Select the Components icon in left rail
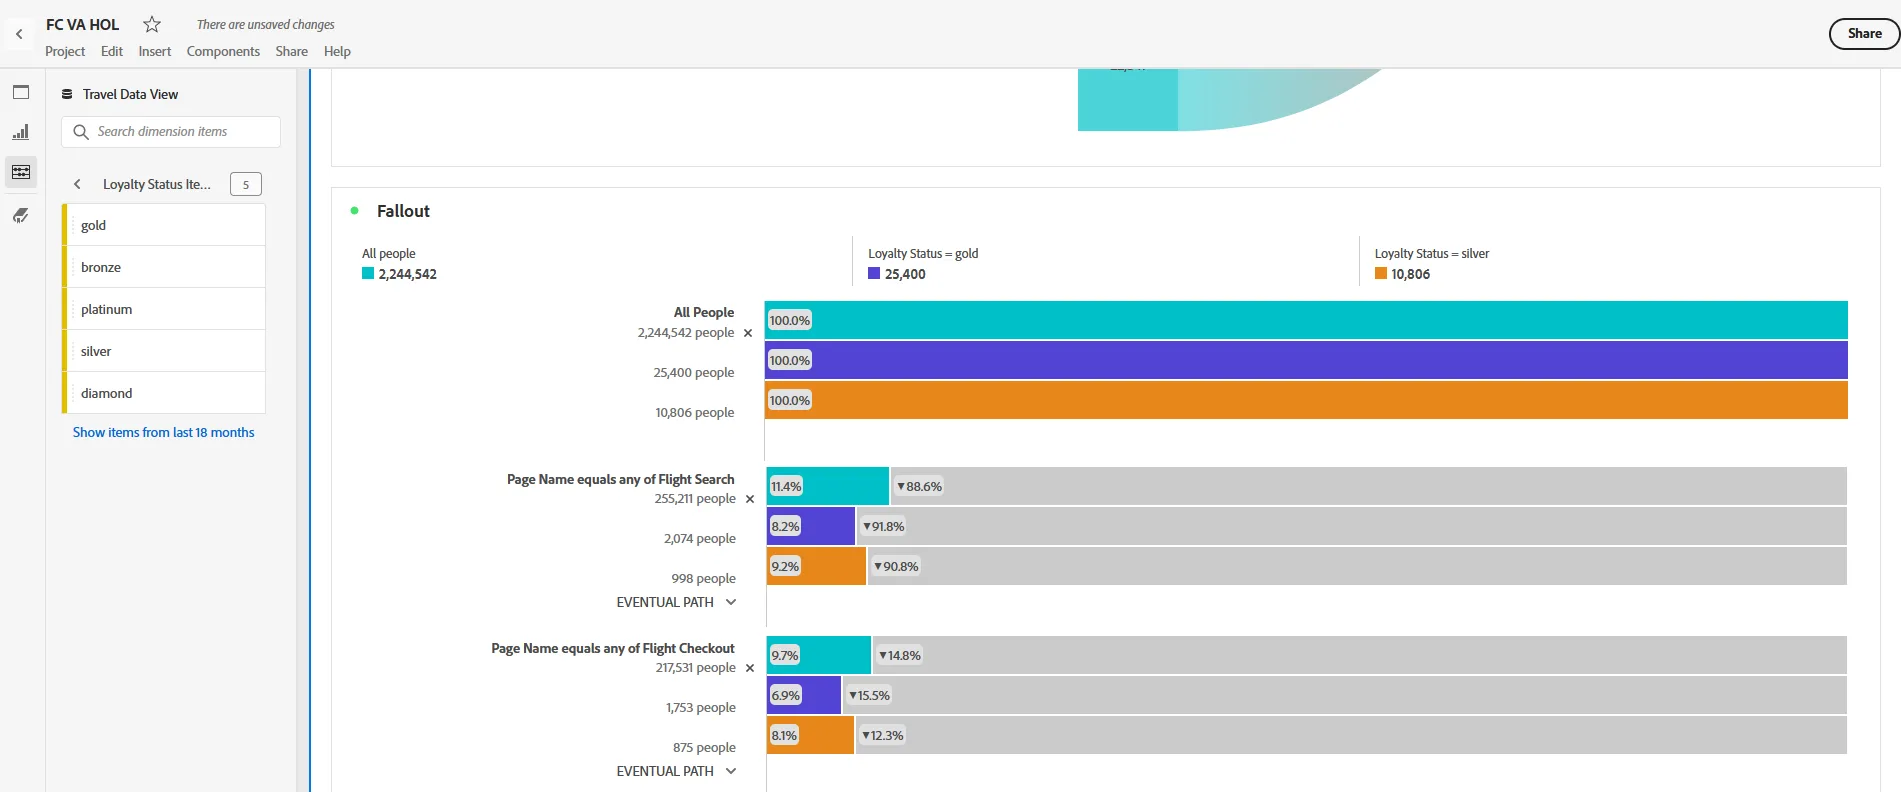 tap(21, 172)
